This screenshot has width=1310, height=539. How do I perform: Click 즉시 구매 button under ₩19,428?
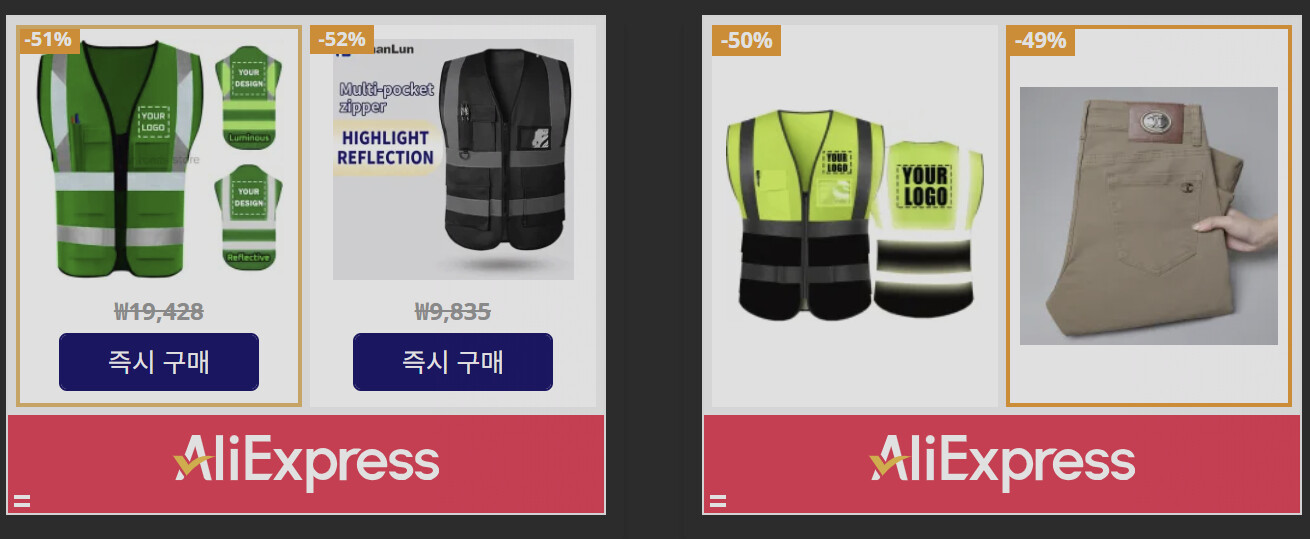point(159,362)
